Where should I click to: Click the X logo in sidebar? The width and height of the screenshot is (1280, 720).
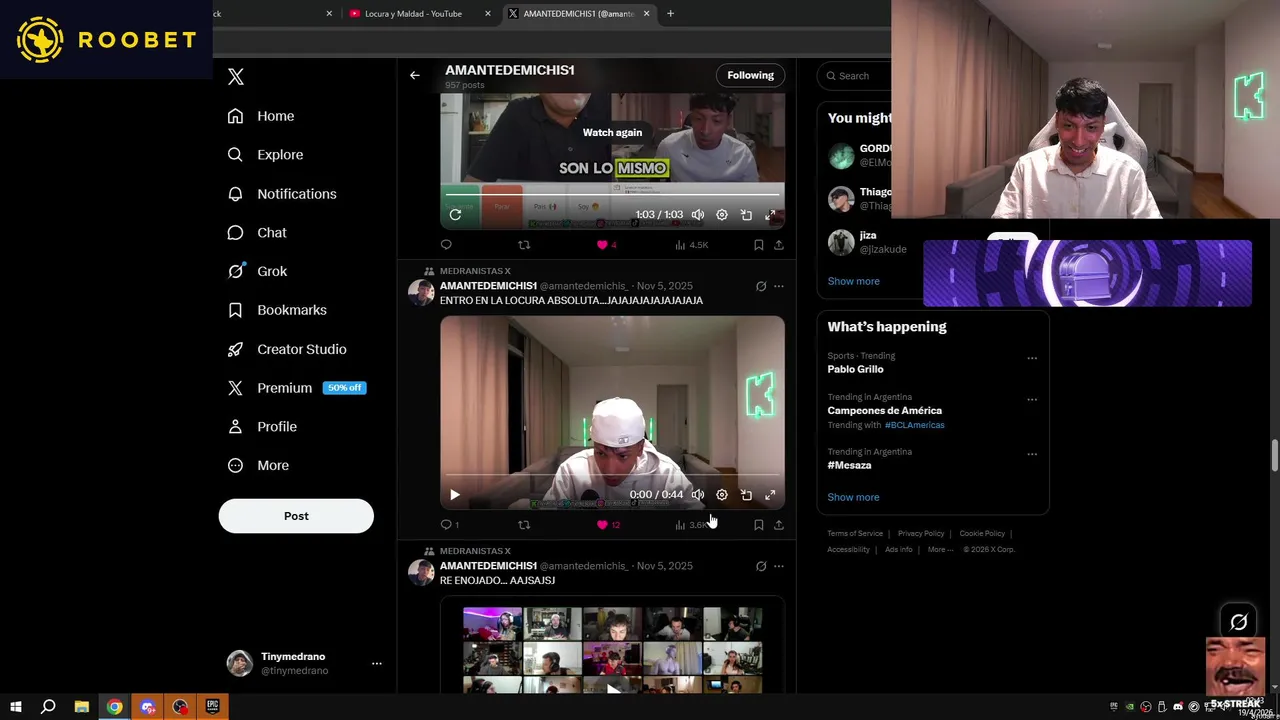point(236,77)
